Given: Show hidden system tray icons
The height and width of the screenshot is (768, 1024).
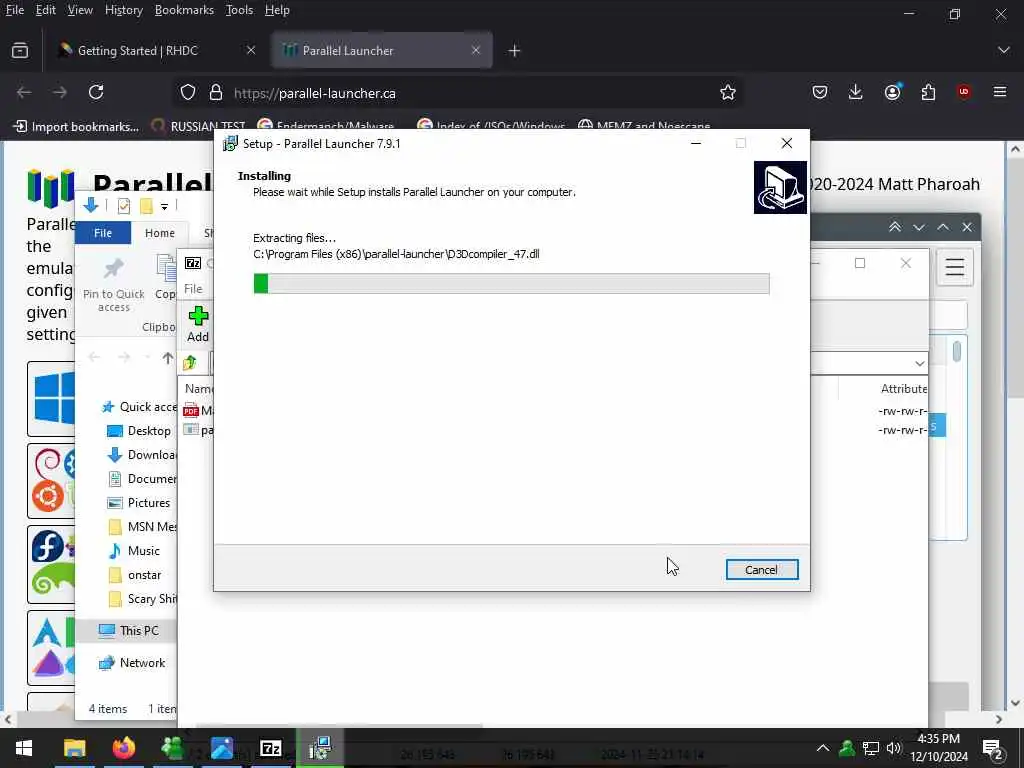Looking at the screenshot, I should coord(823,748).
